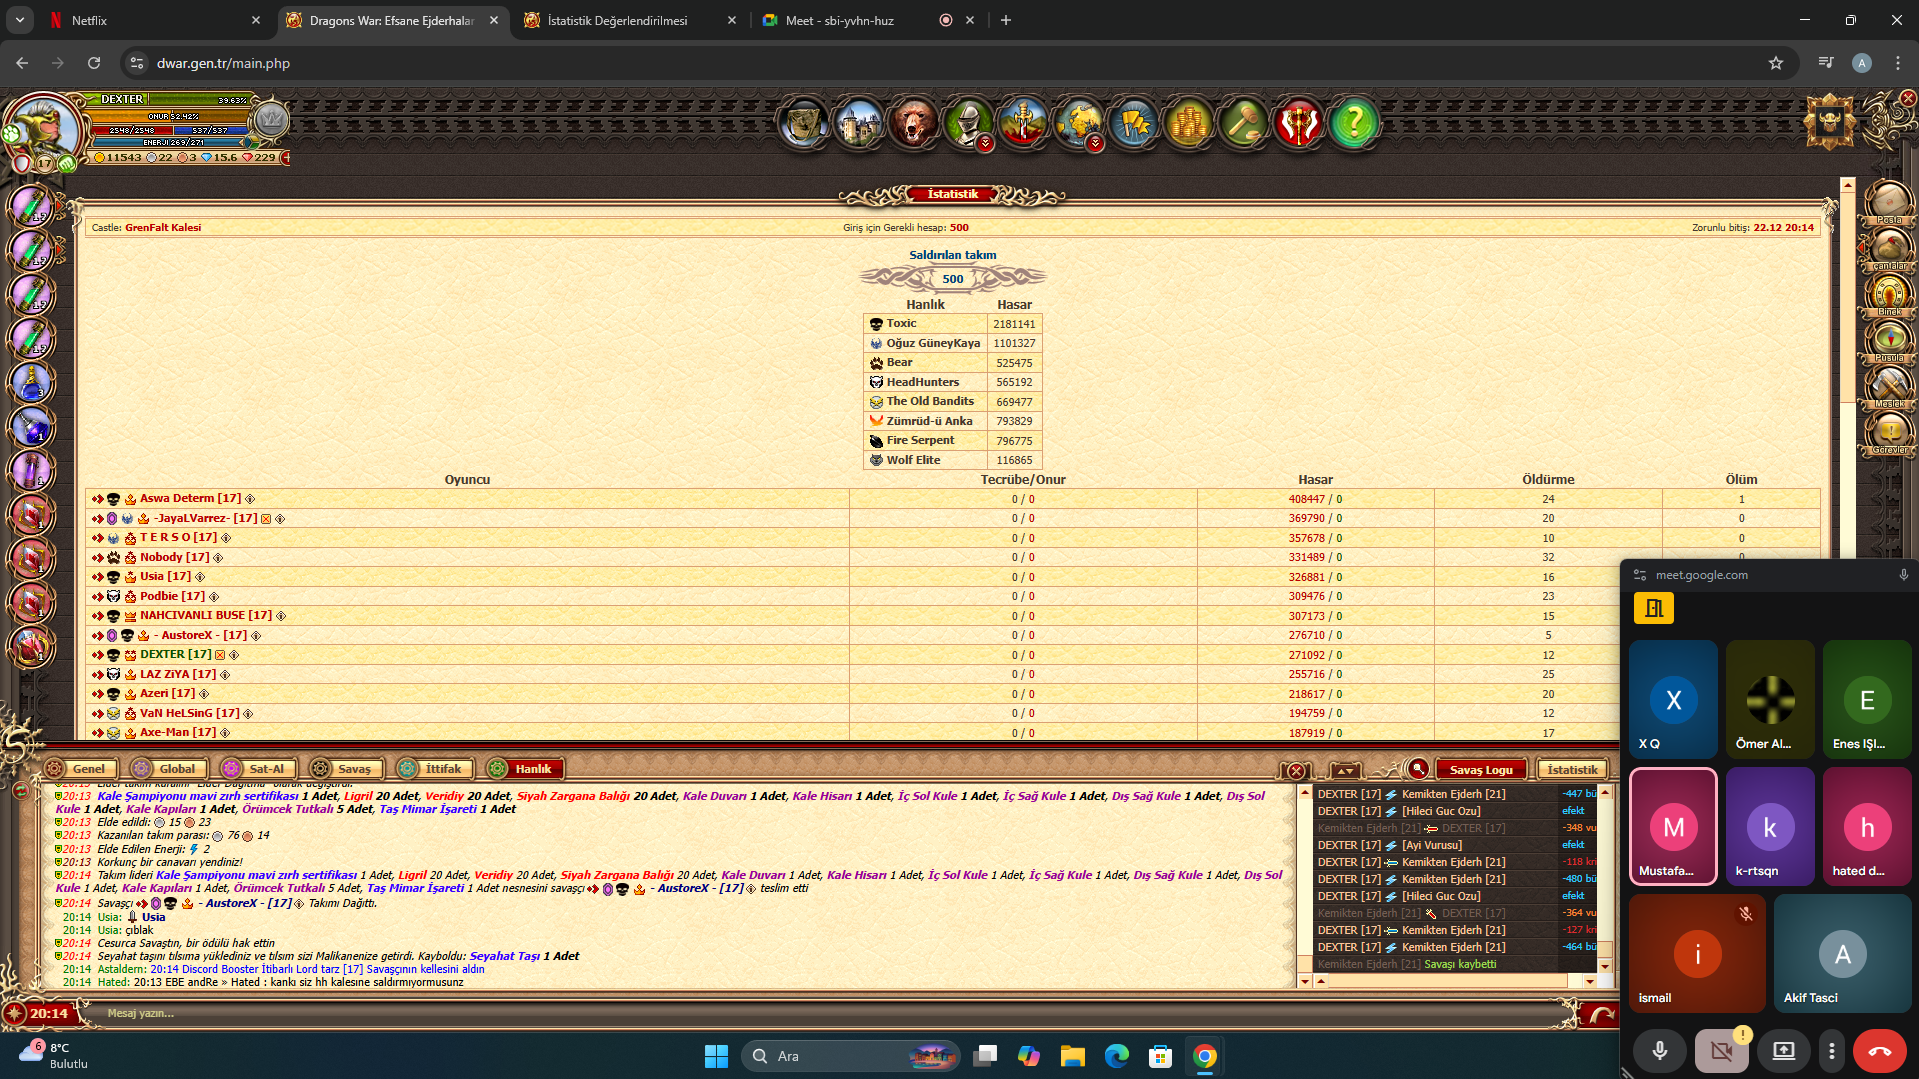Open VaN HeLSinG player link
The image size is (1919, 1079).
click(x=190, y=713)
